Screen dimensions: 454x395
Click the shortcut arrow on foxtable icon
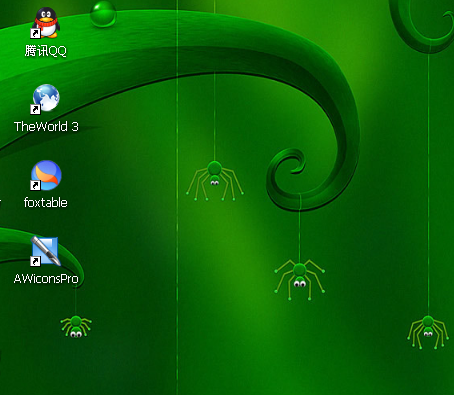pyautogui.click(x=35, y=185)
